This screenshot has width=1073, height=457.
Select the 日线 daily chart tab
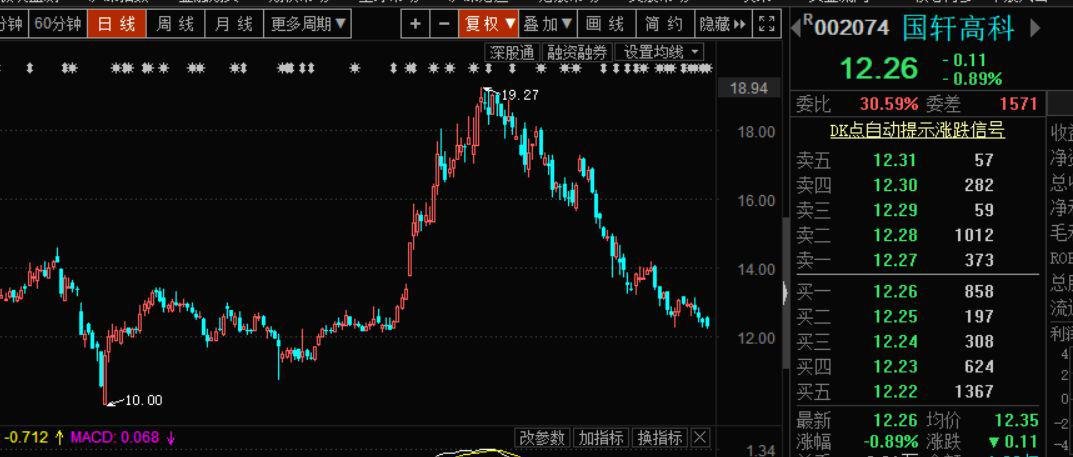coord(116,24)
